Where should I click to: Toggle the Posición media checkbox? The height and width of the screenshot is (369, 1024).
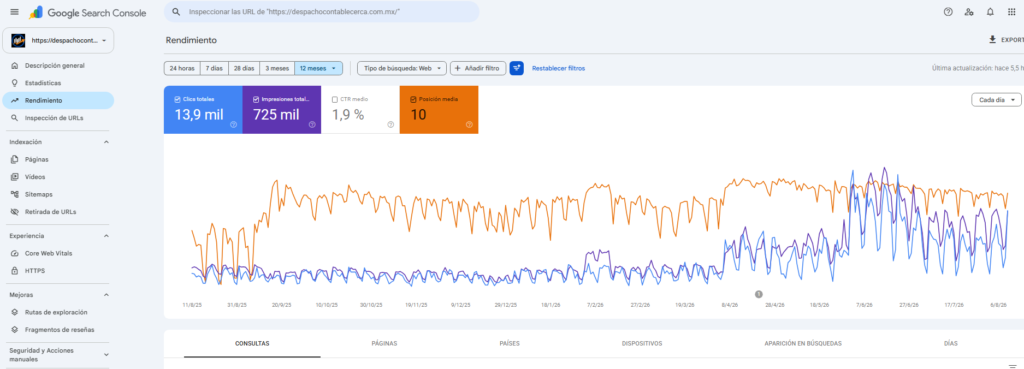pyautogui.click(x=413, y=100)
